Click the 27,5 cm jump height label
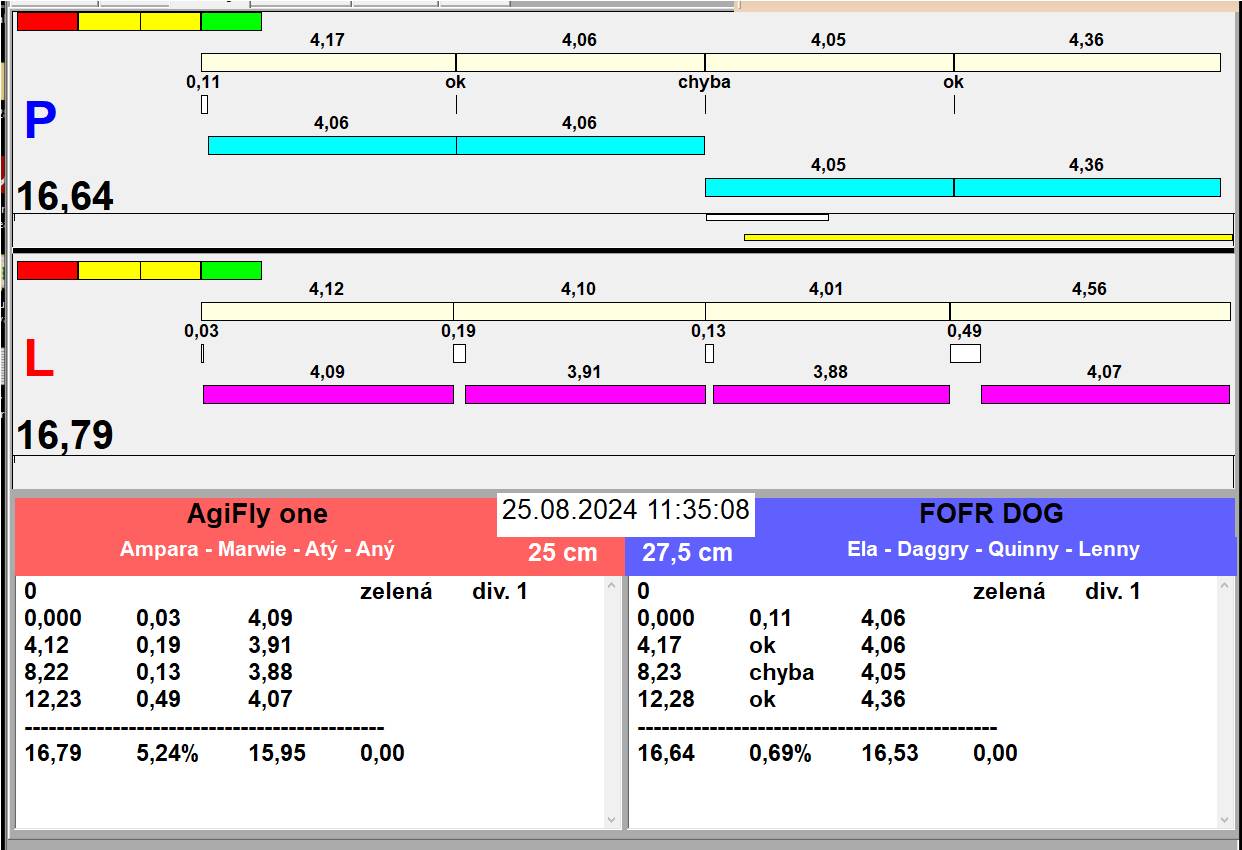 687,552
